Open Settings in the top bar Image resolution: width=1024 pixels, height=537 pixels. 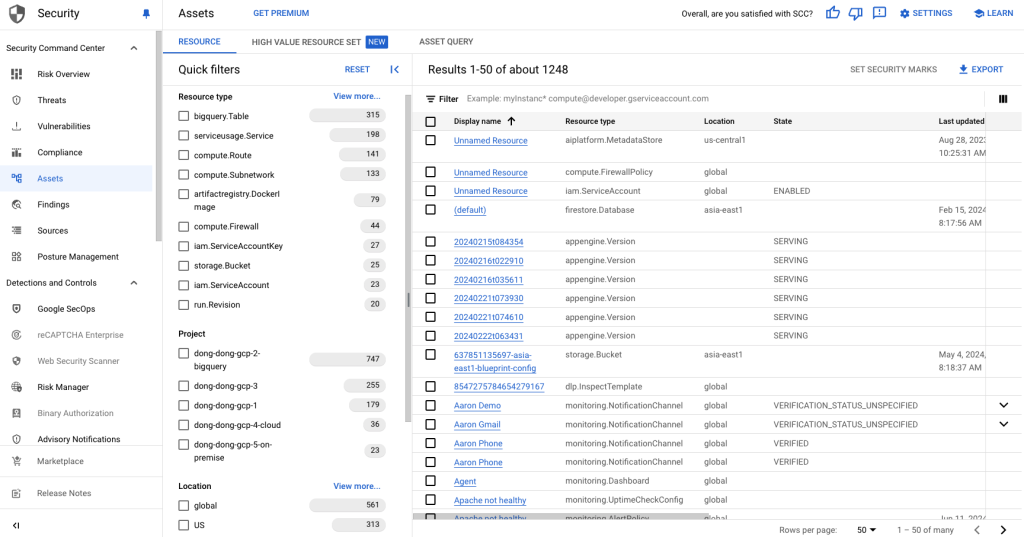(x=926, y=13)
